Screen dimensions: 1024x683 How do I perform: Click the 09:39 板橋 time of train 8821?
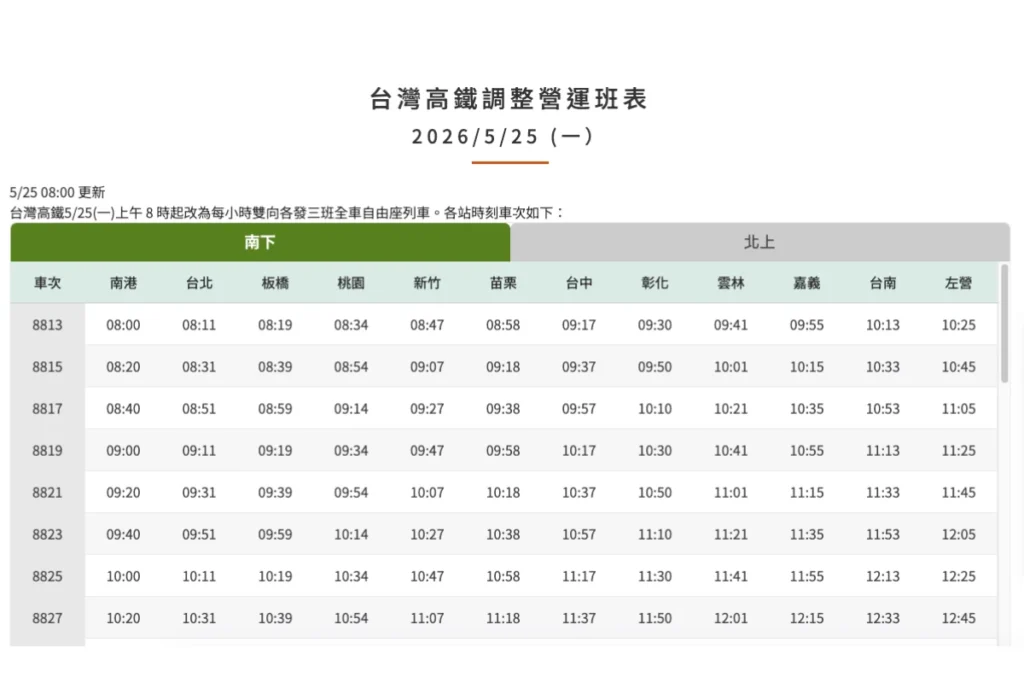[x=275, y=492]
